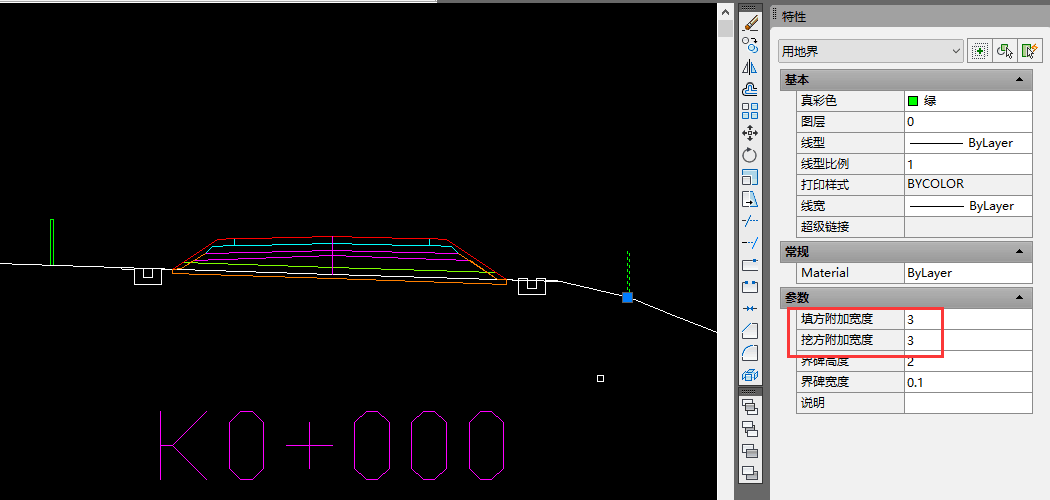Click the Quick Select button
1050x500 pixels.
[x=1028, y=50]
